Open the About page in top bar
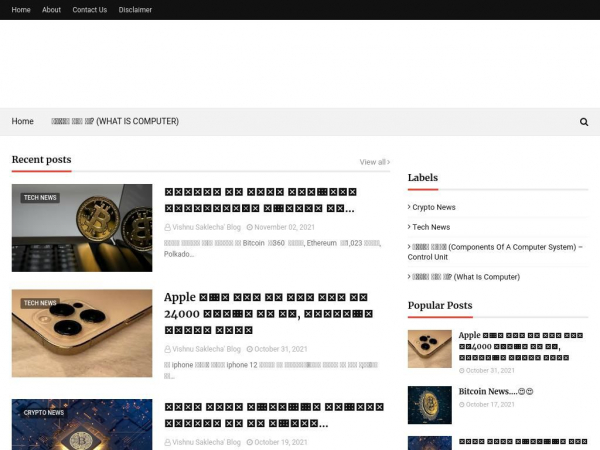600x450 pixels. [x=51, y=10]
